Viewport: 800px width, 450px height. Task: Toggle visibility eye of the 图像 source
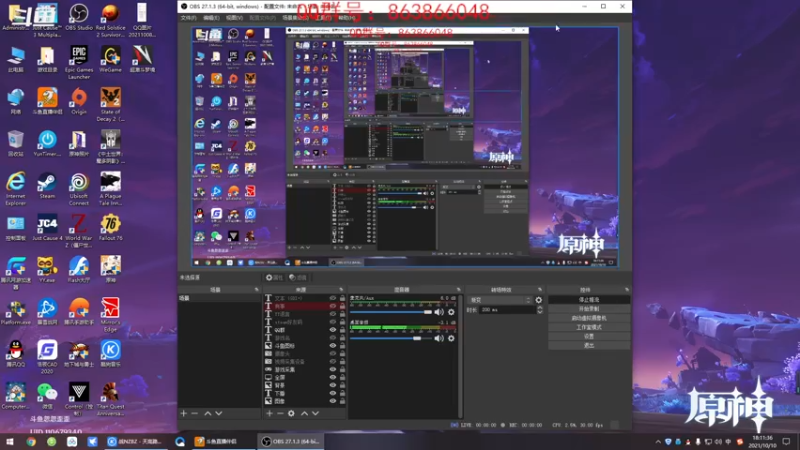333,401
